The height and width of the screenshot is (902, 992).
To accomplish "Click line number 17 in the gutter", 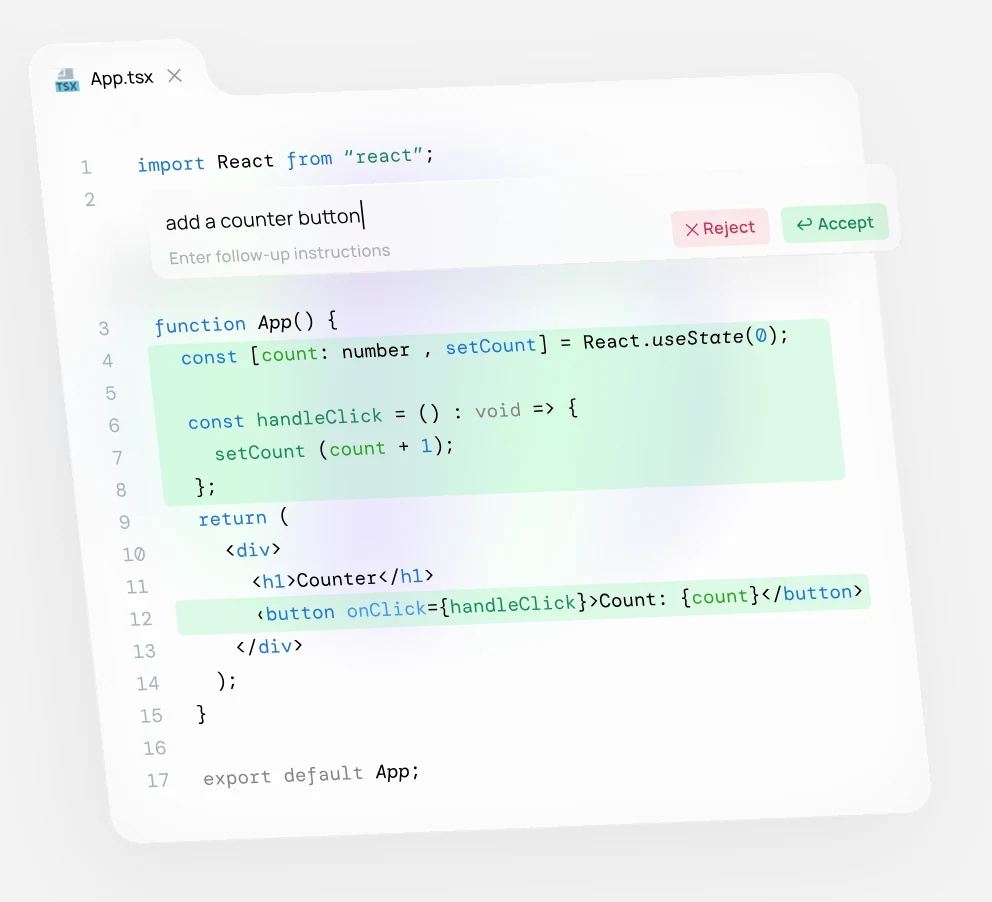I will (158, 780).
